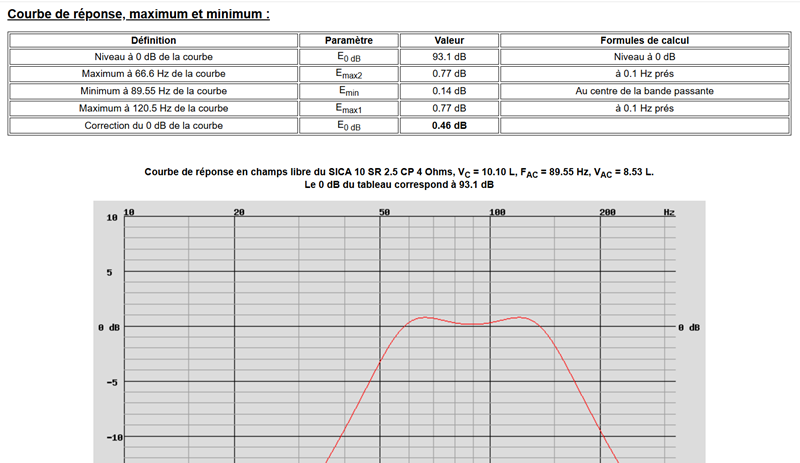This screenshot has height=463, width=800.
Task: Click the '-10' level axis label
Action: click(x=114, y=437)
